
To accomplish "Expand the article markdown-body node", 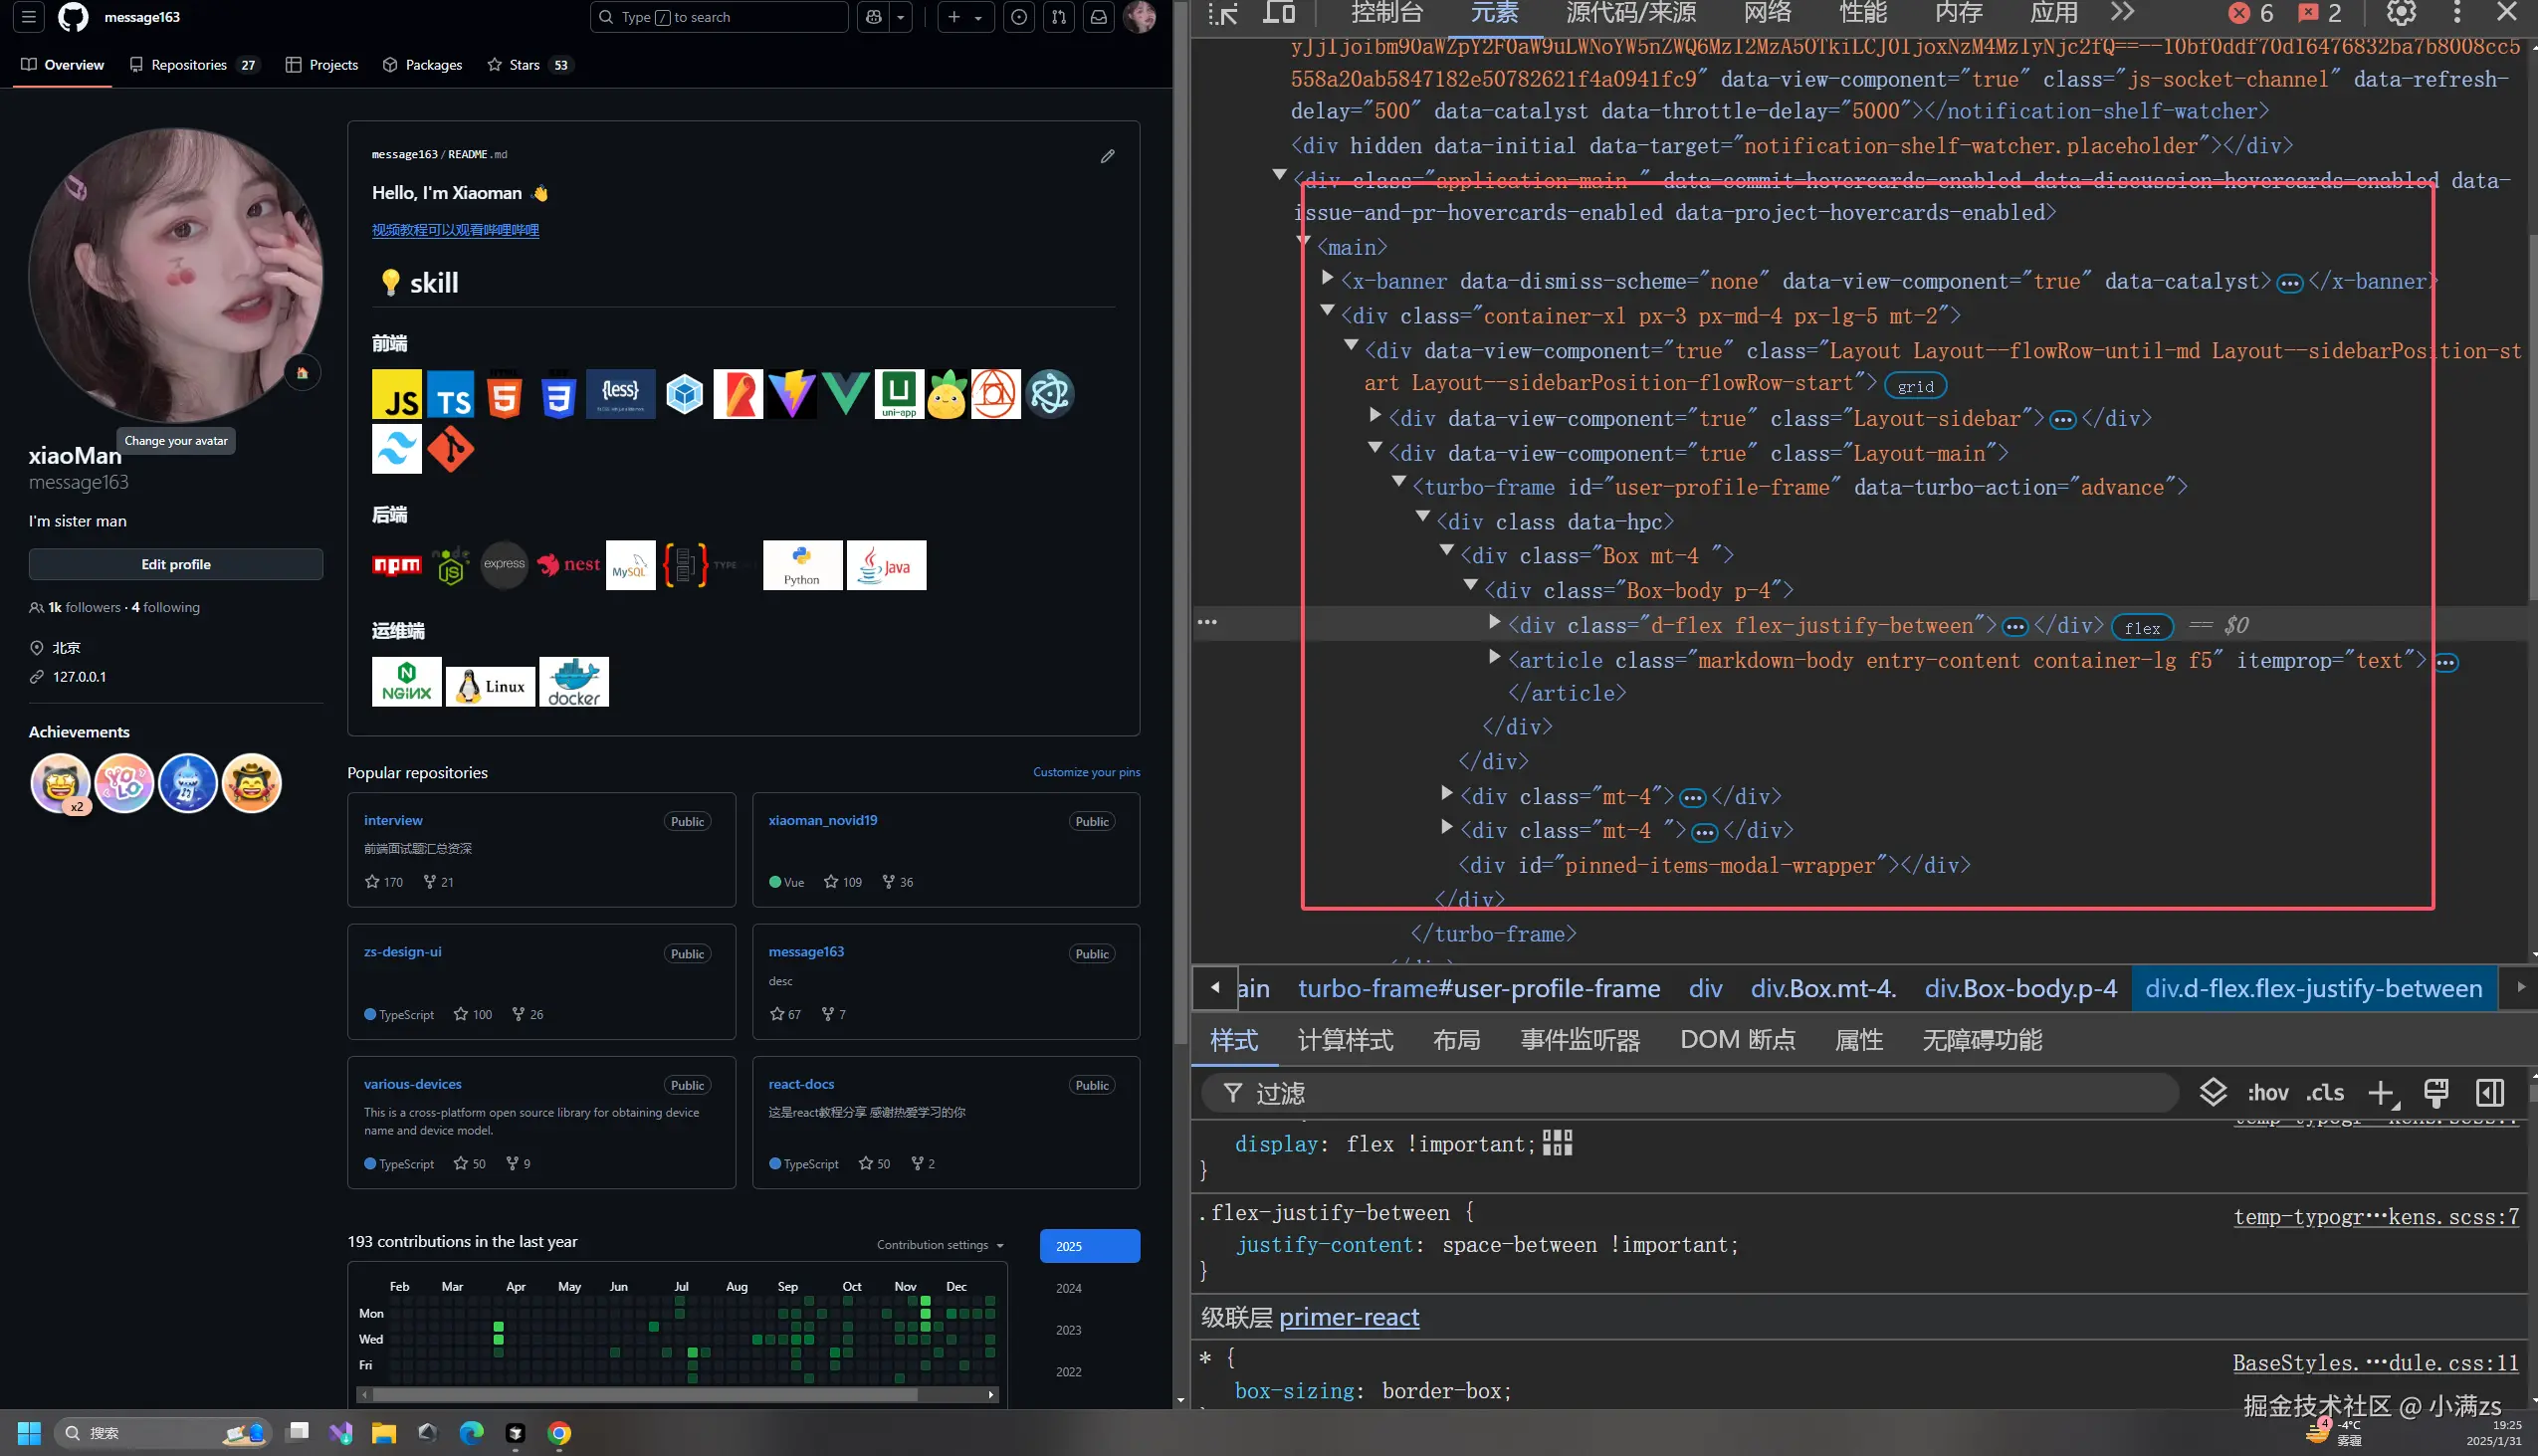I will 1494,657.
